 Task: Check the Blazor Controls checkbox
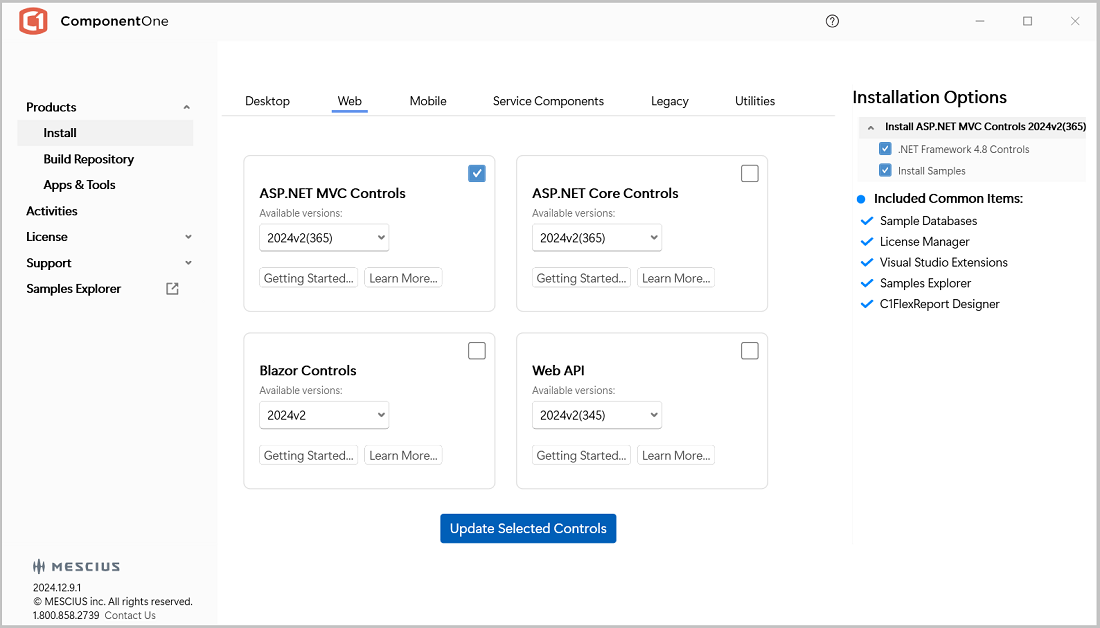(x=477, y=350)
